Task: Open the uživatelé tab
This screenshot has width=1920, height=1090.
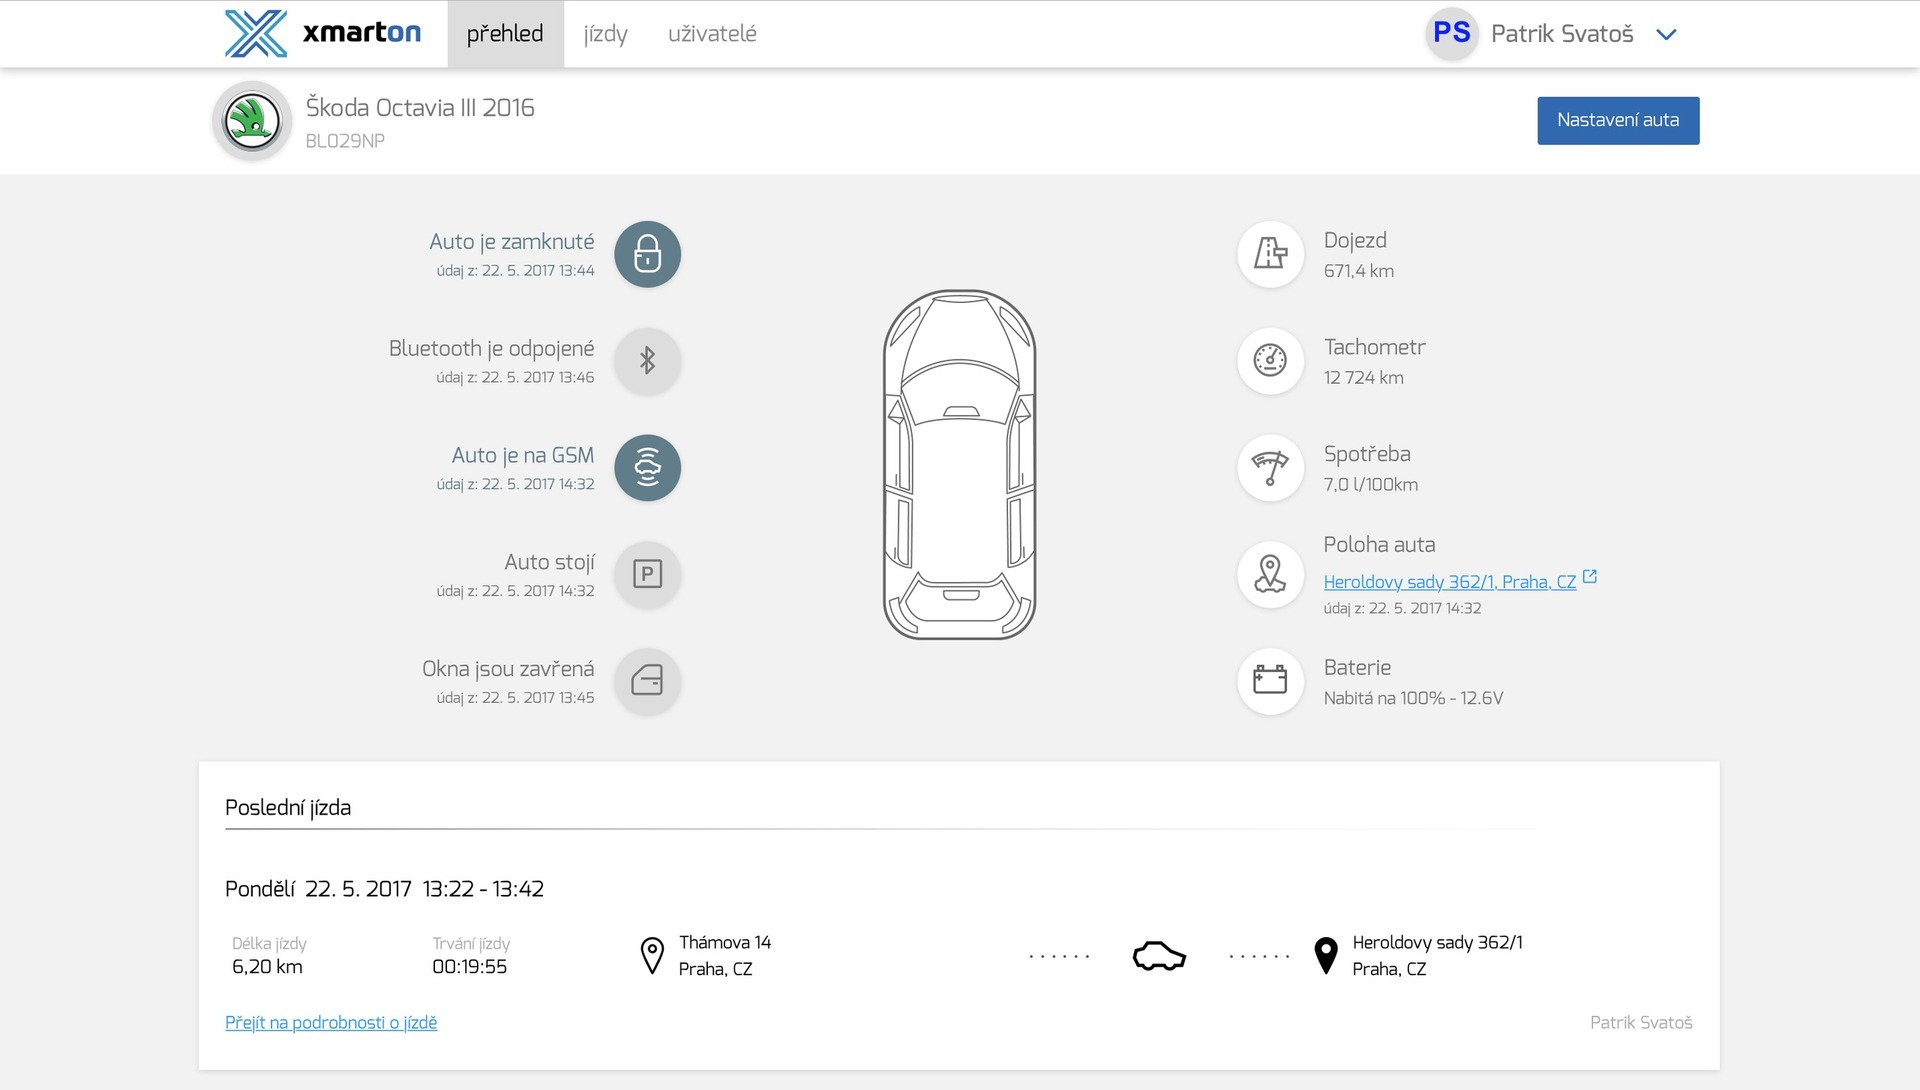Action: pyautogui.click(x=712, y=34)
